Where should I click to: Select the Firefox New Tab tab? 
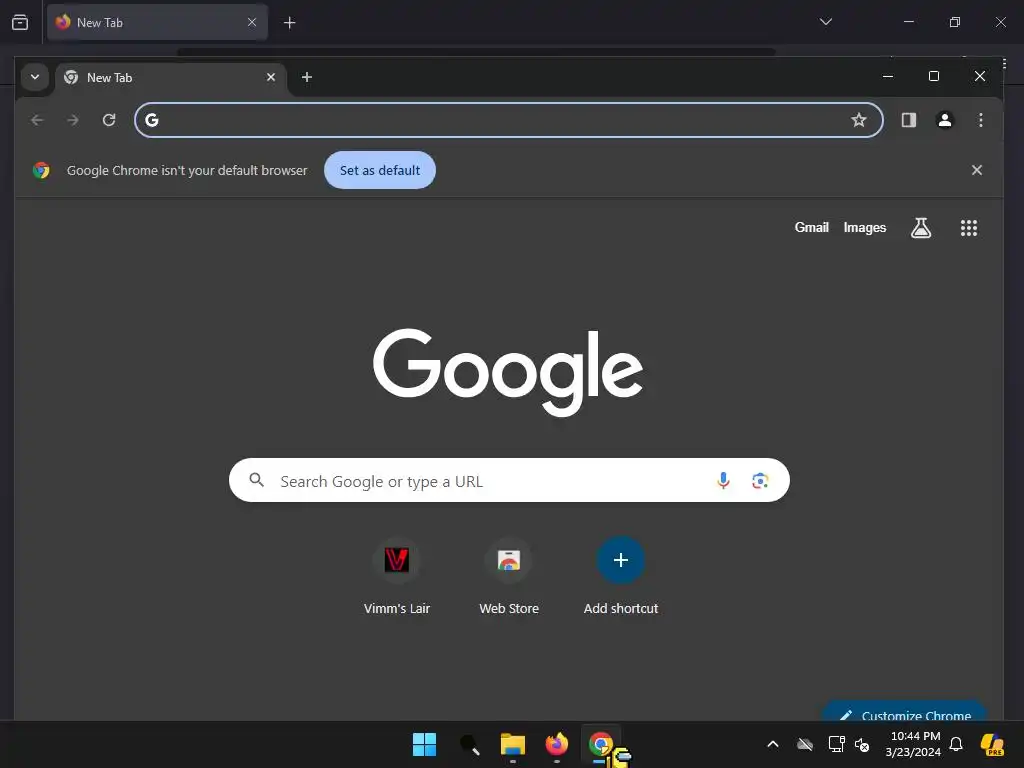coord(157,23)
